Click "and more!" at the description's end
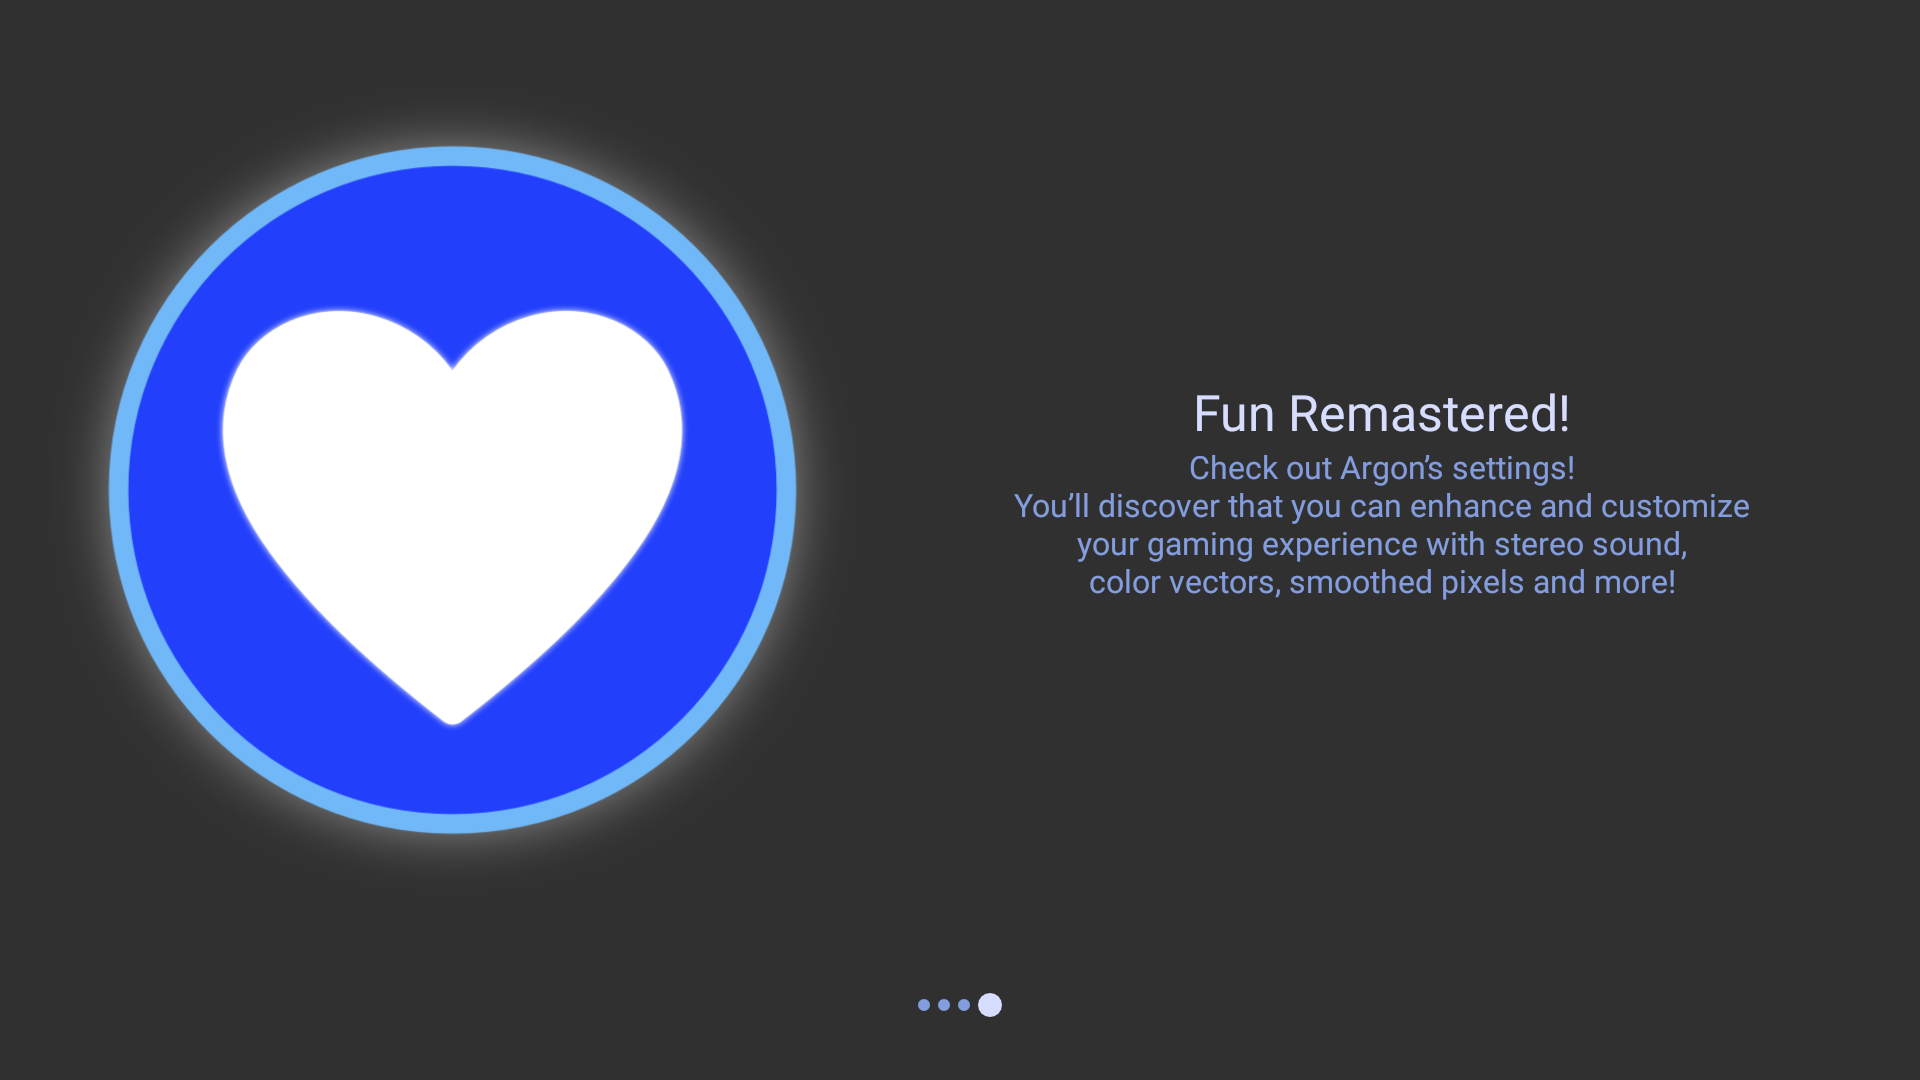This screenshot has height=1080, width=1920. [1604, 582]
